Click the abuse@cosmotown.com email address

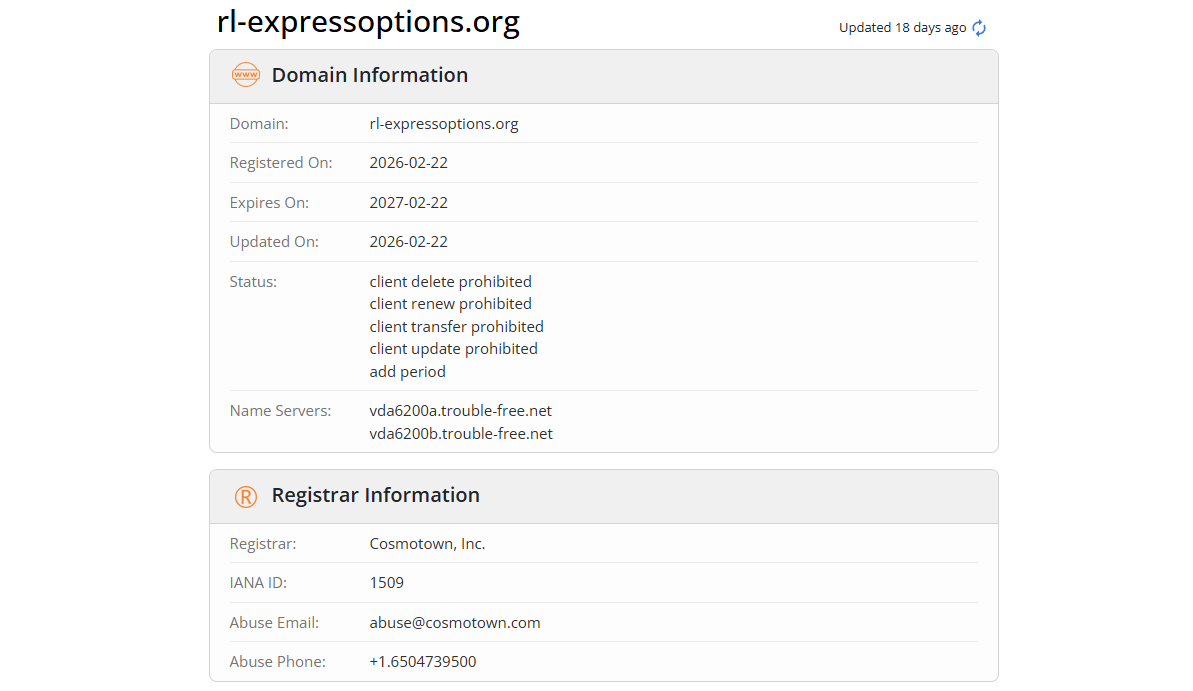(x=455, y=623)
